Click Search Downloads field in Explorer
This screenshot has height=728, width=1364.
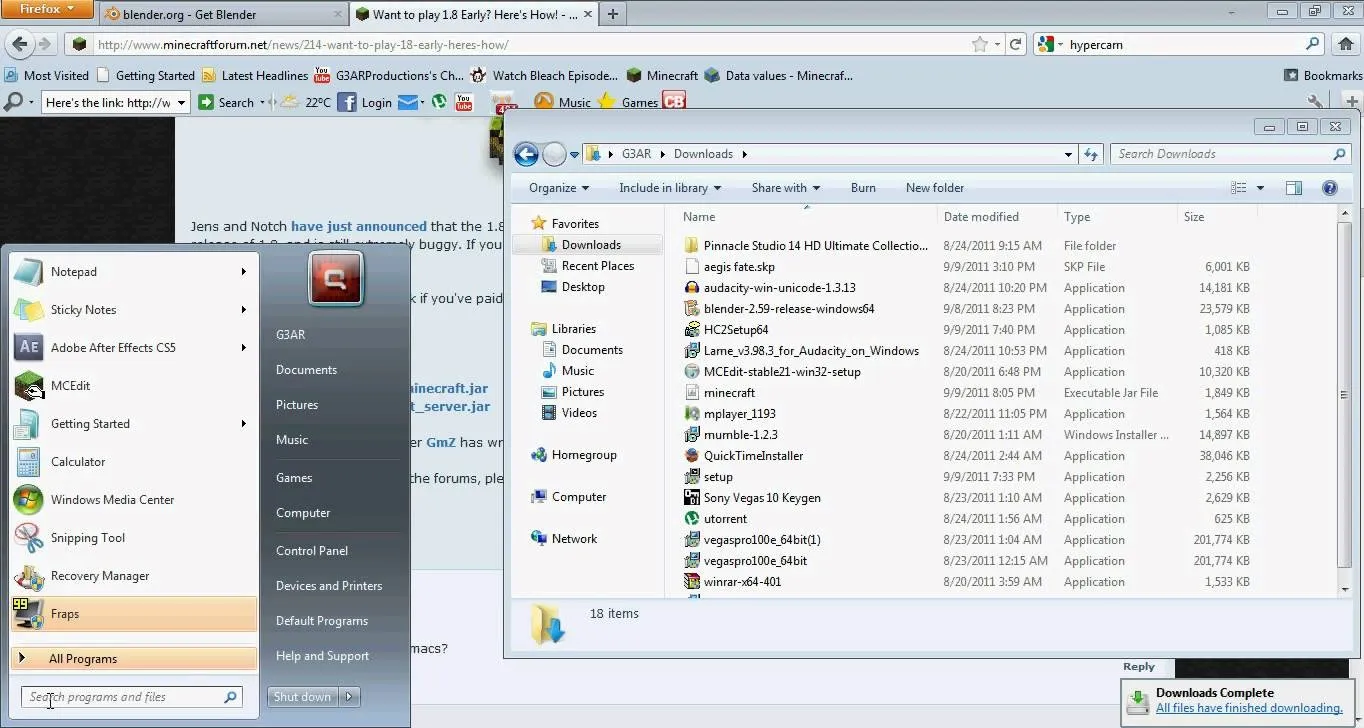pyautogui.click(x=1230, y=154)
